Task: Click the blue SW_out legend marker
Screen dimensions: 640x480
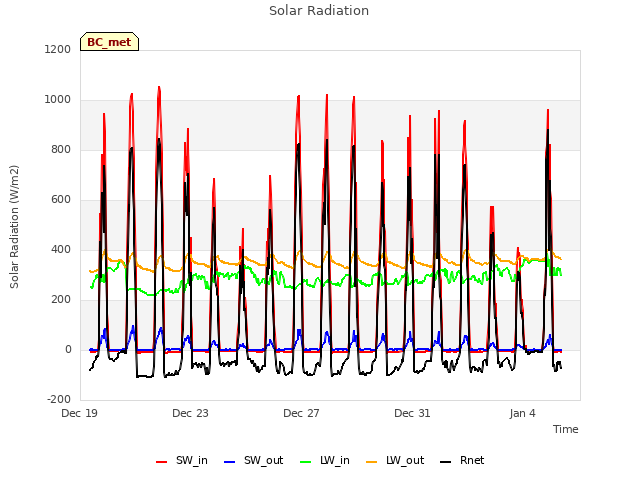Action: point(230,462)
